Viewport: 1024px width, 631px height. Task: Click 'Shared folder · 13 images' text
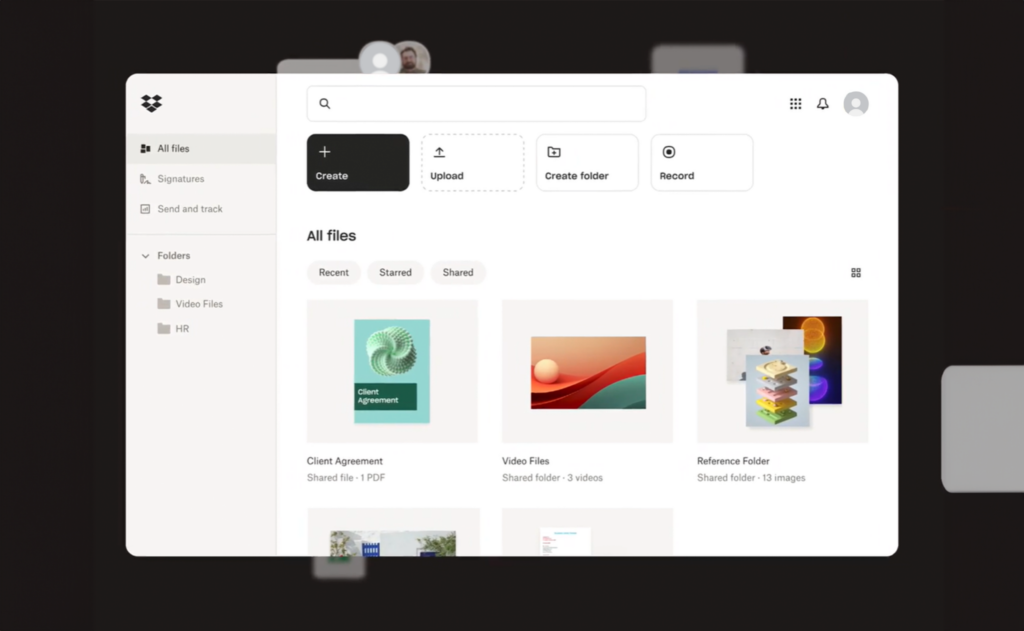coord(751,477)
